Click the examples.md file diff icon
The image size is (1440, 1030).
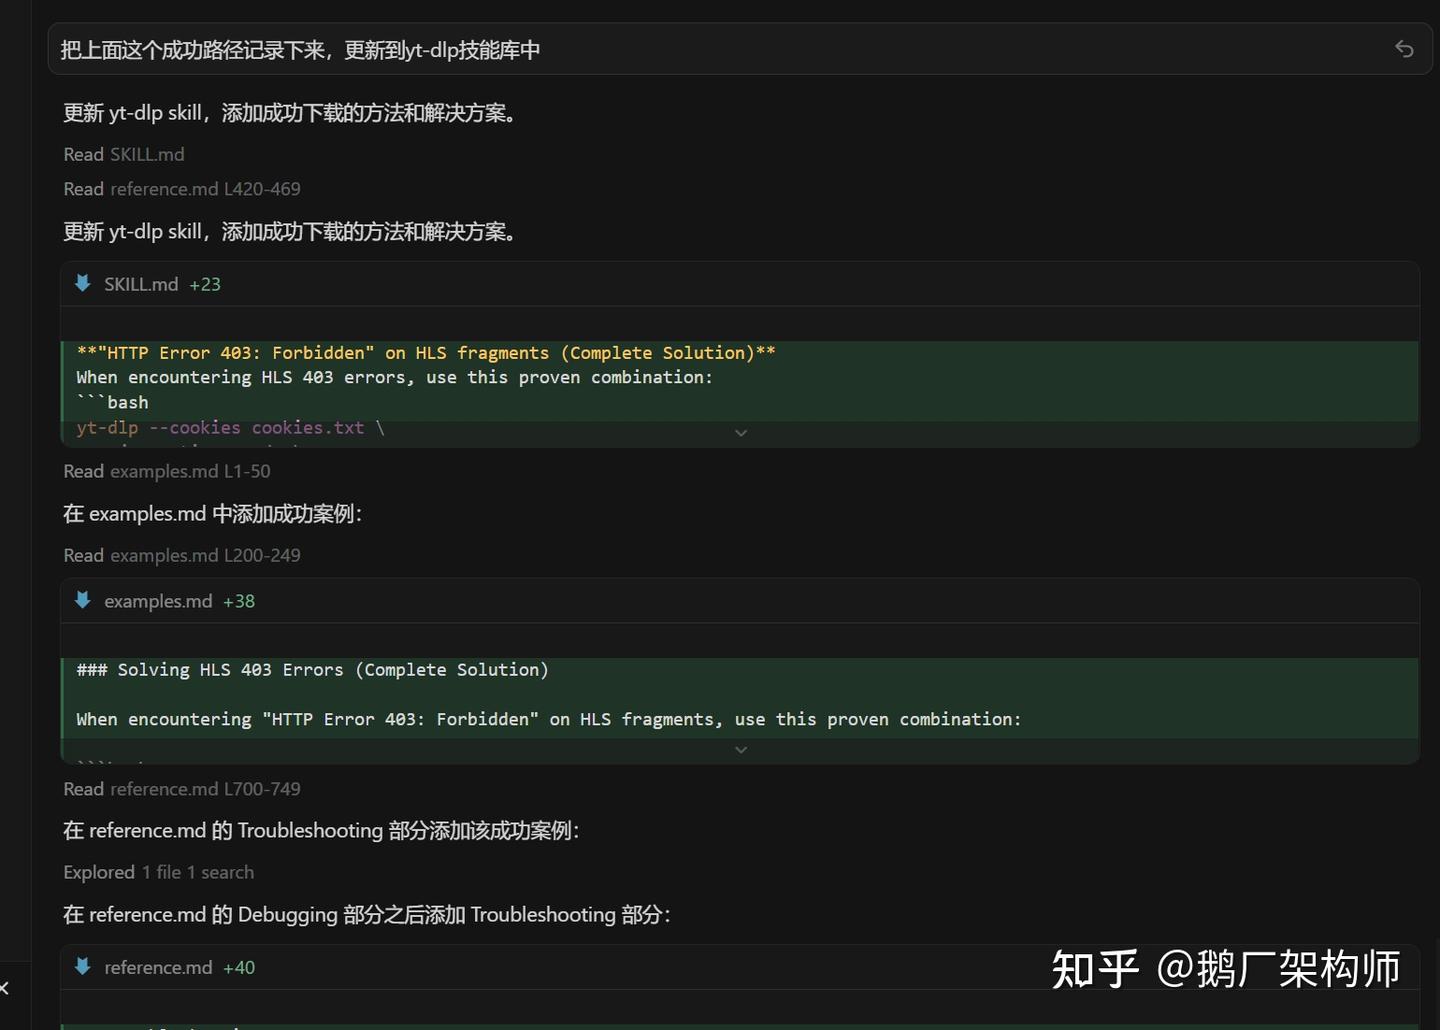(x=83, y=600)
